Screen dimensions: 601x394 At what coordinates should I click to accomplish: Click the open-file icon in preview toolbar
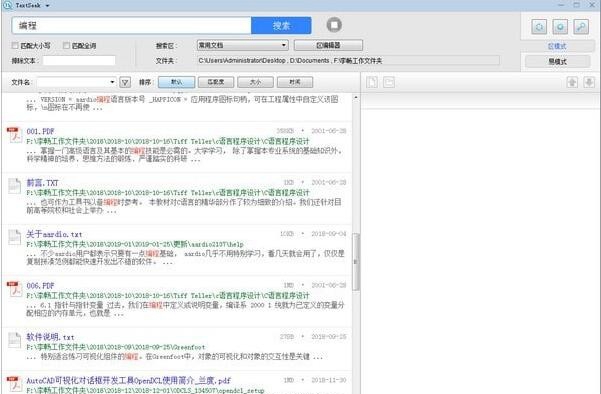(x=372, y=82)
